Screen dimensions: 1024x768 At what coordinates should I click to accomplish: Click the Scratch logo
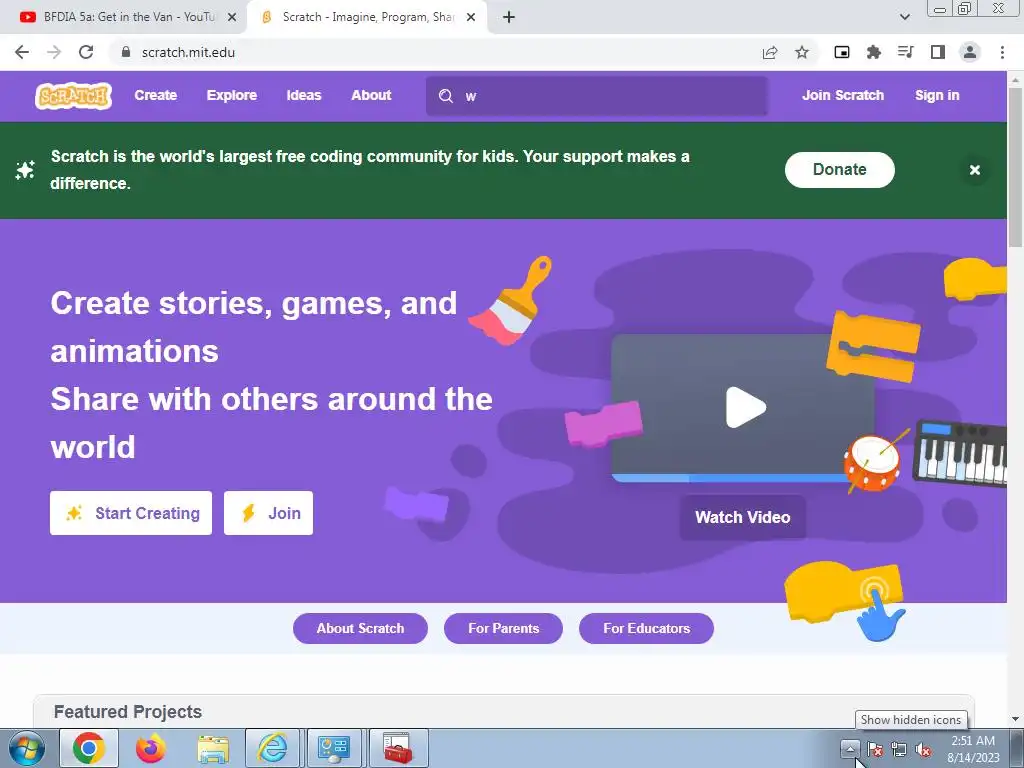pos(73,96)
